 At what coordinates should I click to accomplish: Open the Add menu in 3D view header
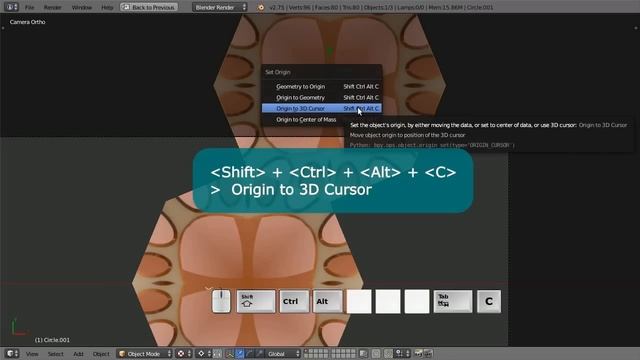(x=78, y=354)
